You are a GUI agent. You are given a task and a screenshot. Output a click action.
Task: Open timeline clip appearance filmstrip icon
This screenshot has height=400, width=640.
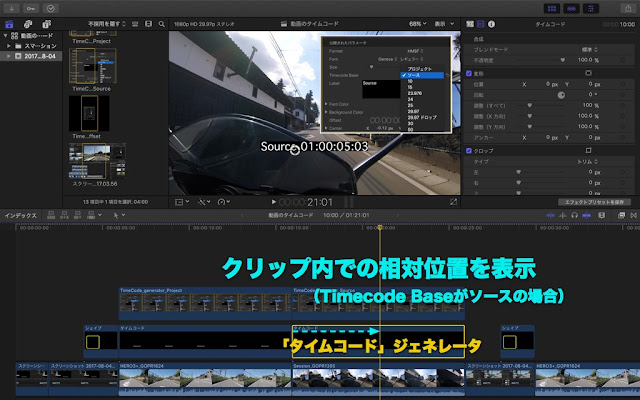click(x=602, y=215)
